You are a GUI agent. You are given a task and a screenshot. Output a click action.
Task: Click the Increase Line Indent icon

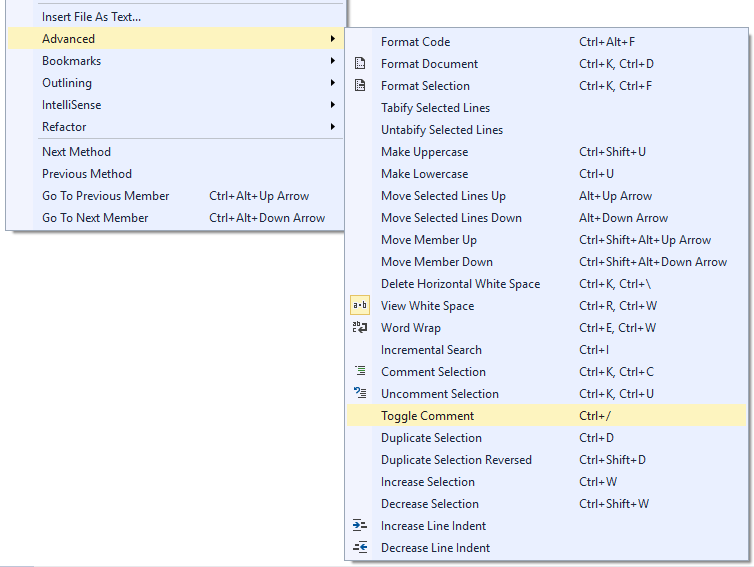pos(360,525)
